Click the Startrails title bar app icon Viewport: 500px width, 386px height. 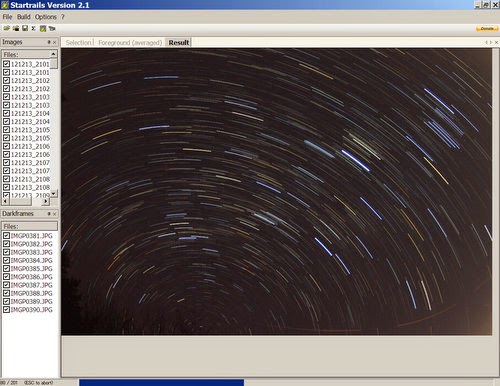pos(5,5)
